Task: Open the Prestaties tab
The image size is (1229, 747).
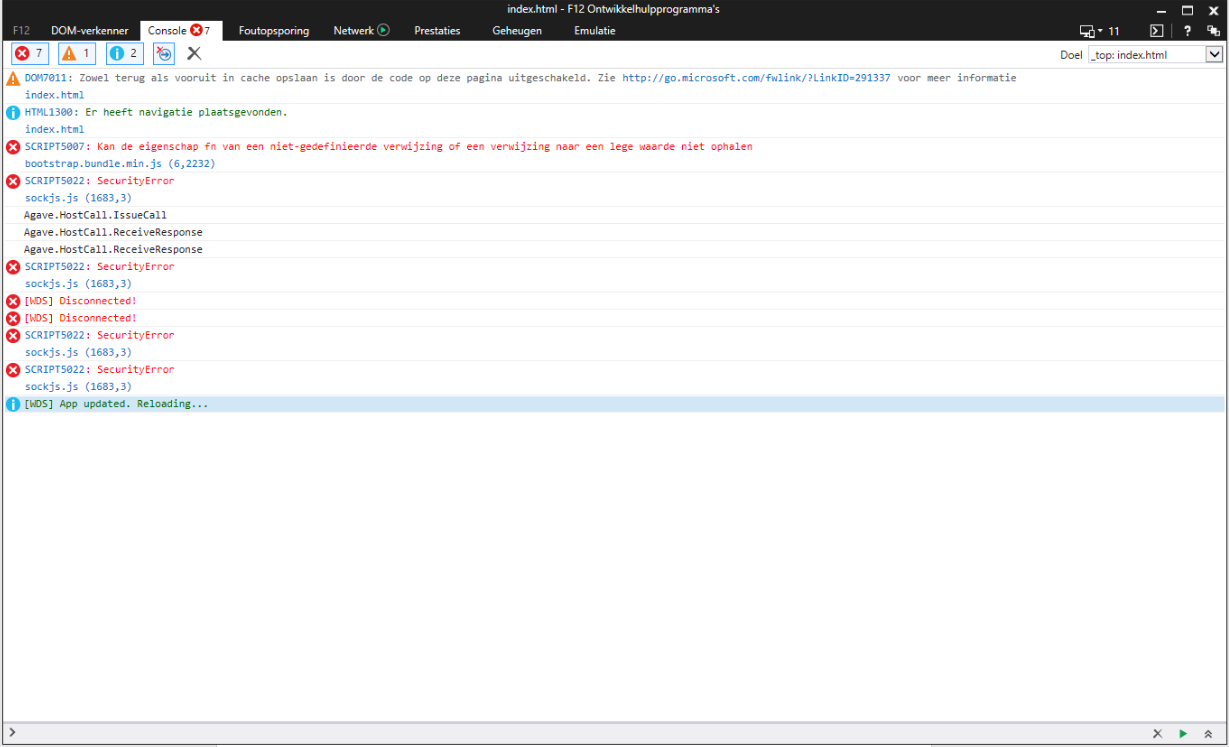Action: click(437, 31)
